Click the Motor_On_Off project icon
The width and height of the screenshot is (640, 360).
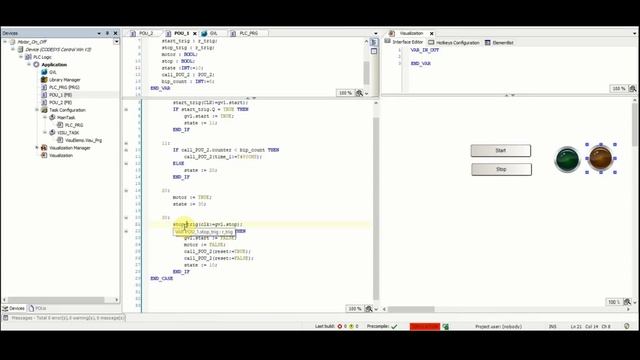12,42
